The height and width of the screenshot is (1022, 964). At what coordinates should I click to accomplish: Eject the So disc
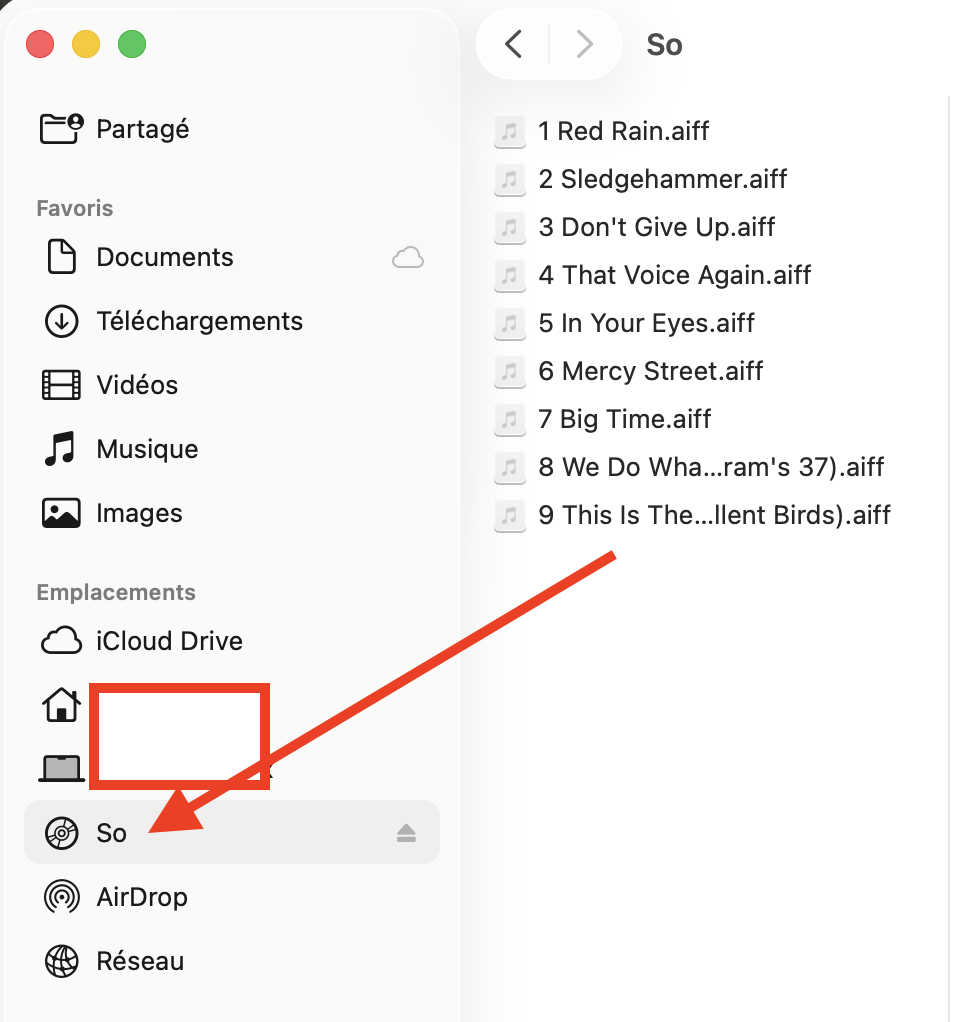point(406,833)
